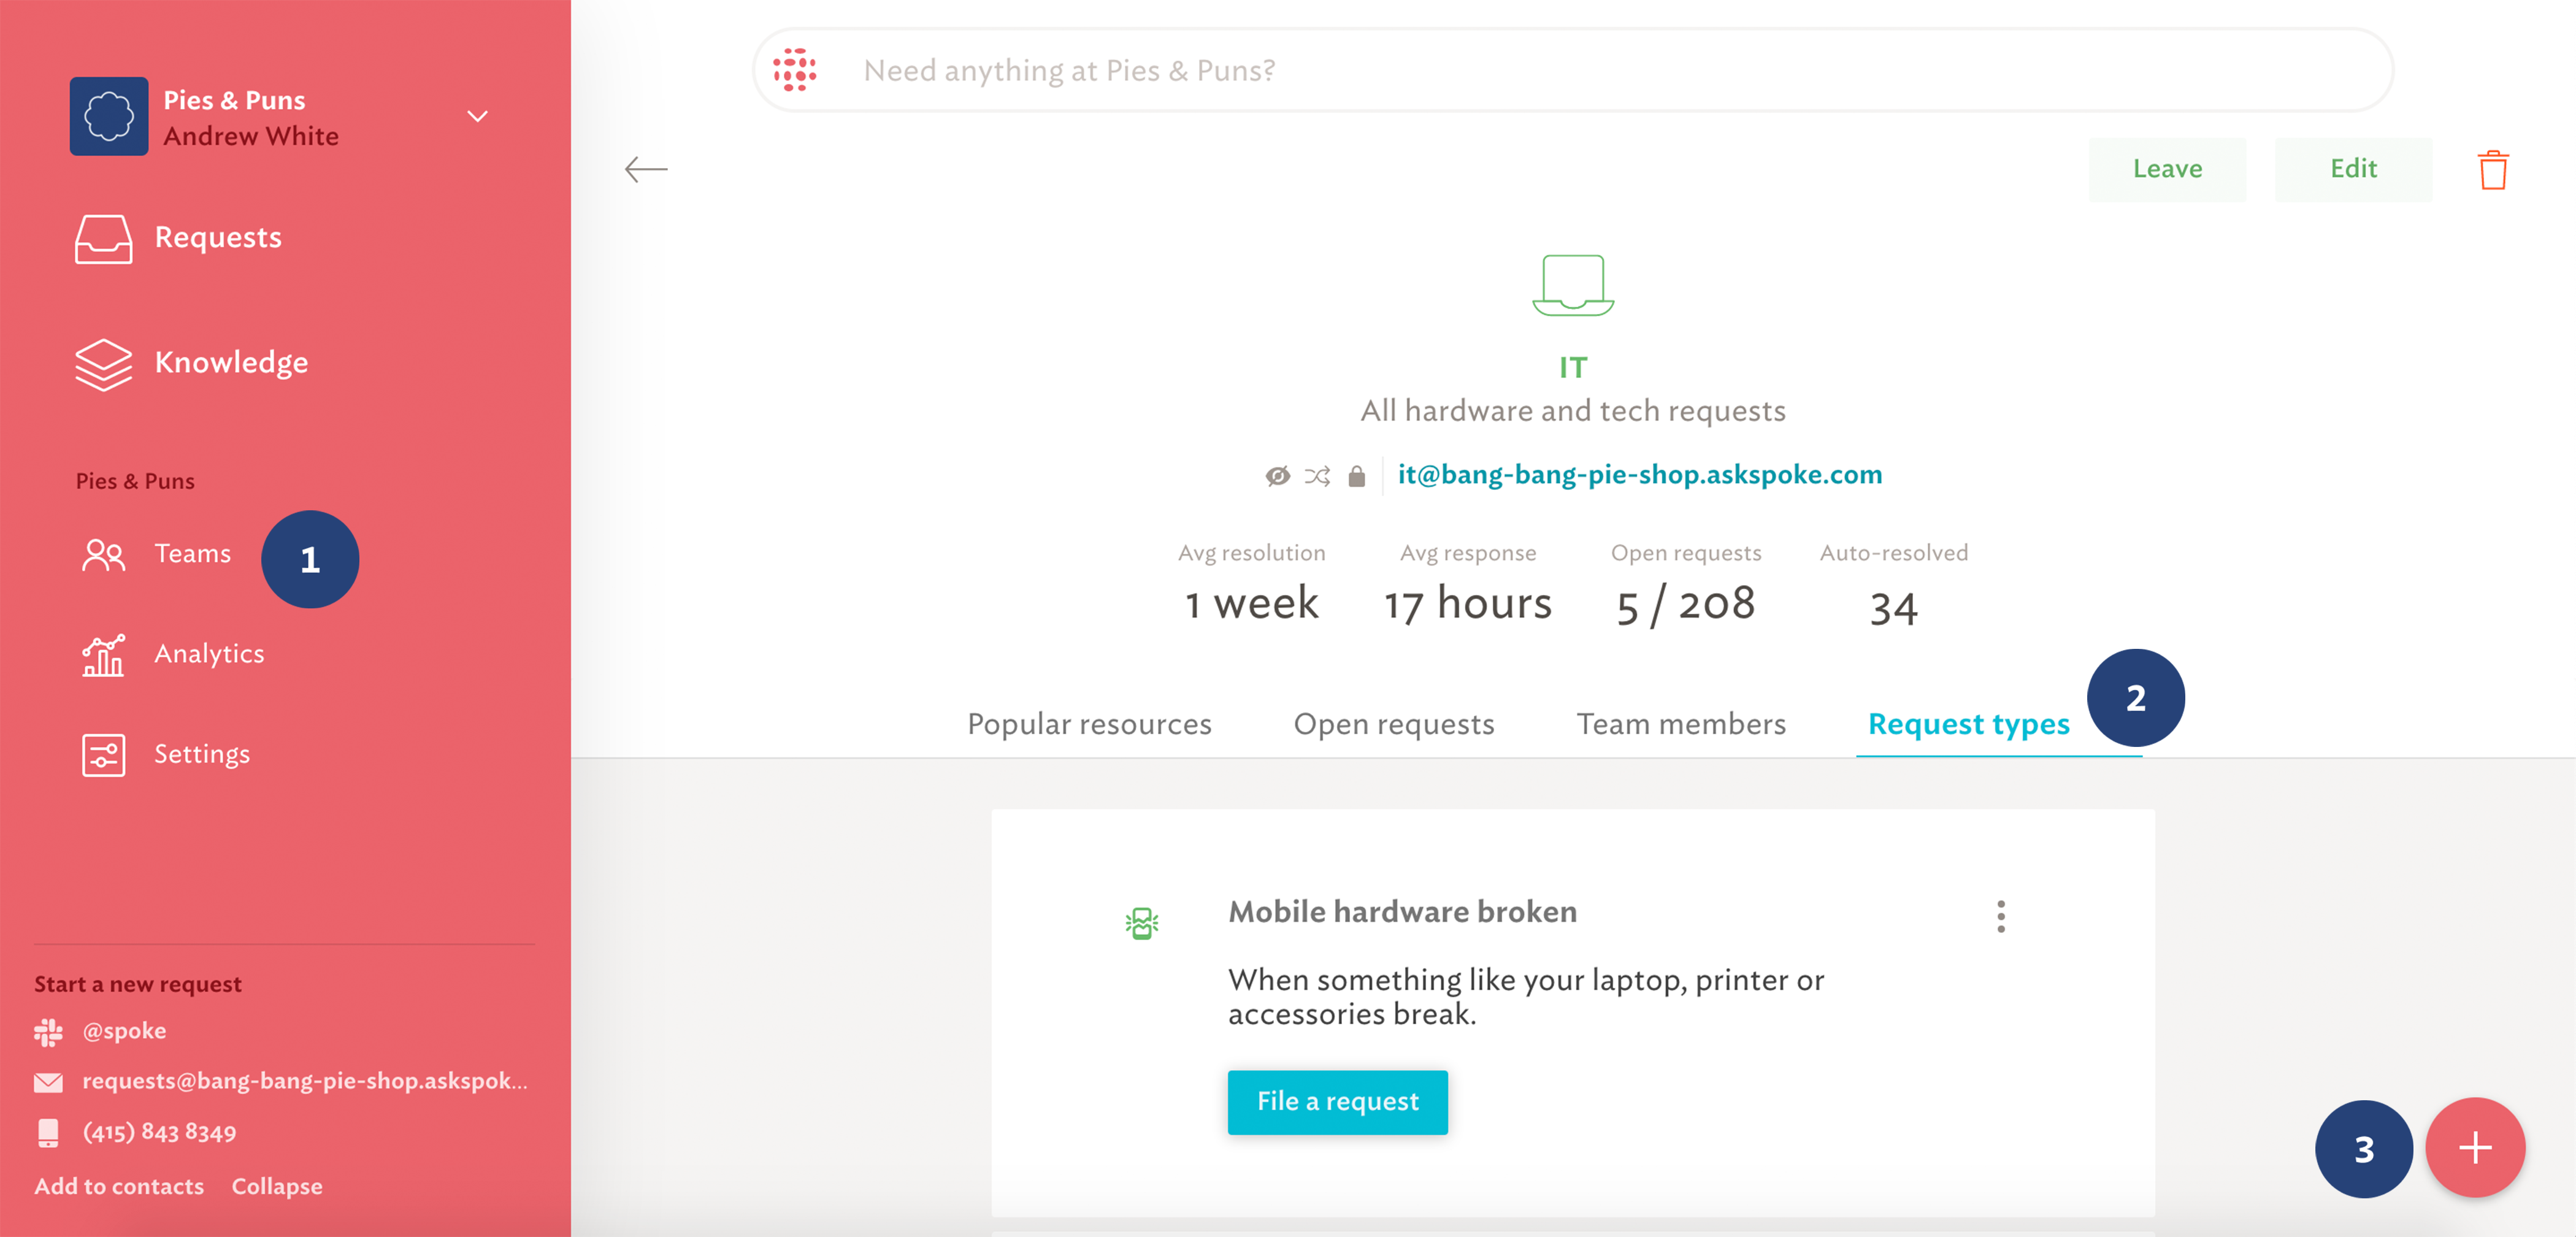Open Teams page from sidebar
The image size is (2576, 1237).
pyautogui.click(x=192, y=553)
